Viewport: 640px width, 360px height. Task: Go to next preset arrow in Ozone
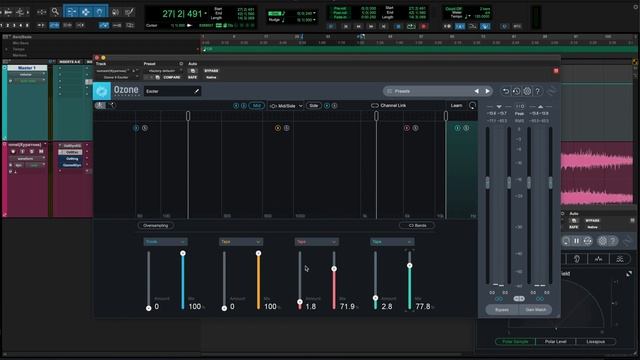tap(487, 91)
